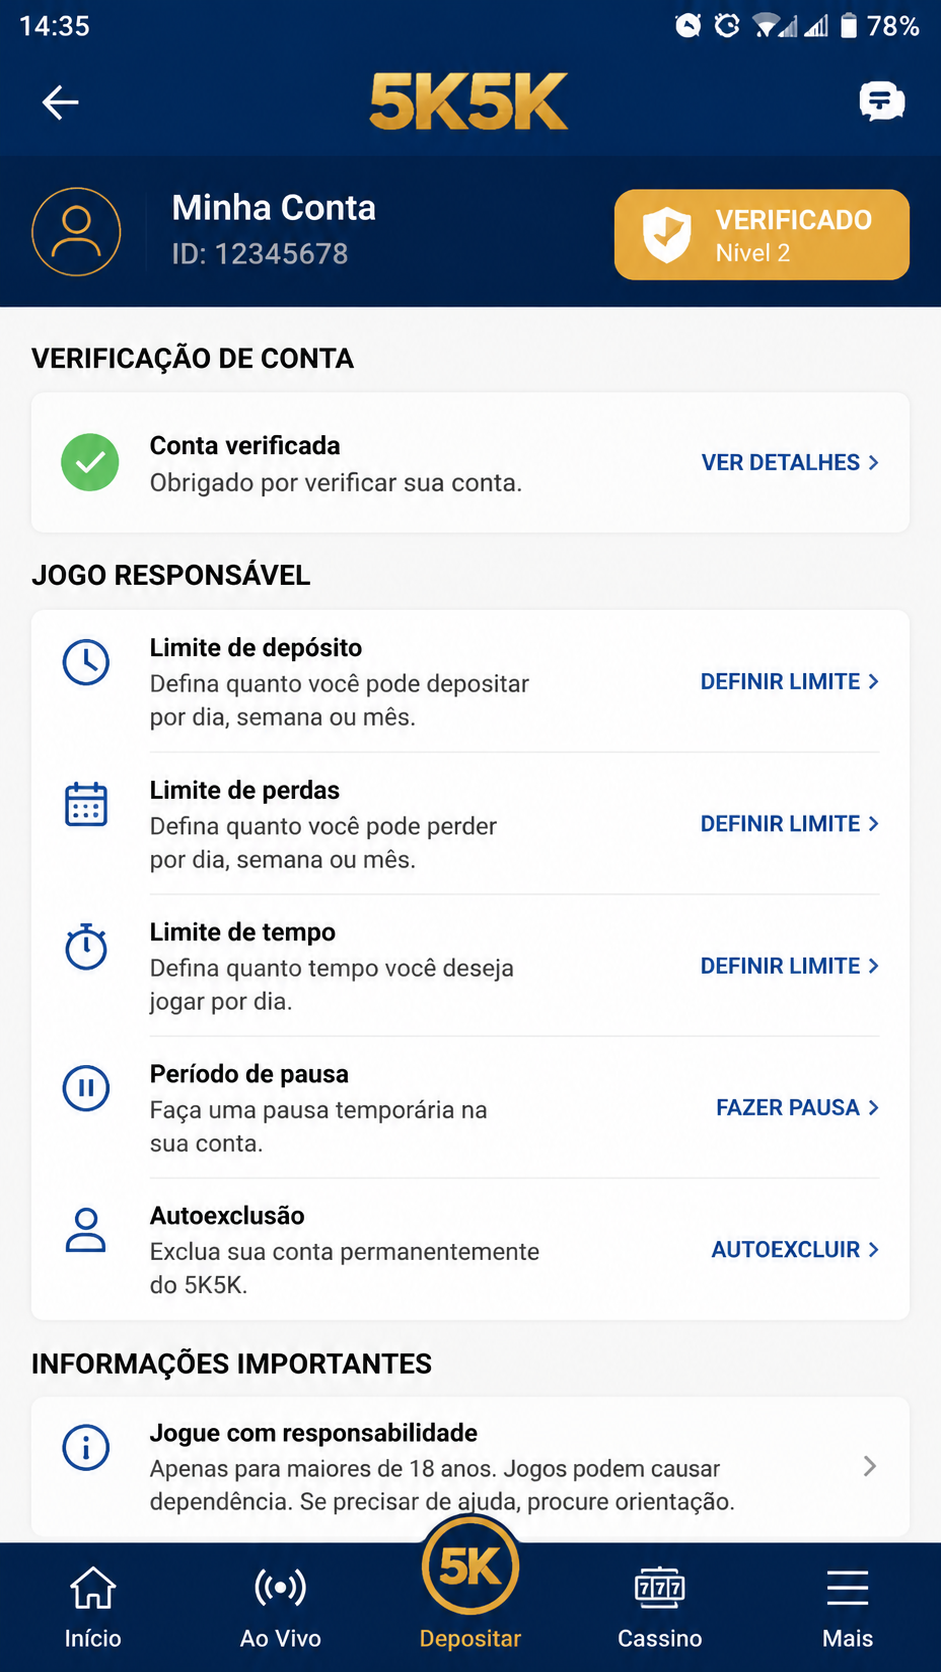Open DEFINIR LIMITE for Limite de depósito
941x1672 pixels.
790,681
